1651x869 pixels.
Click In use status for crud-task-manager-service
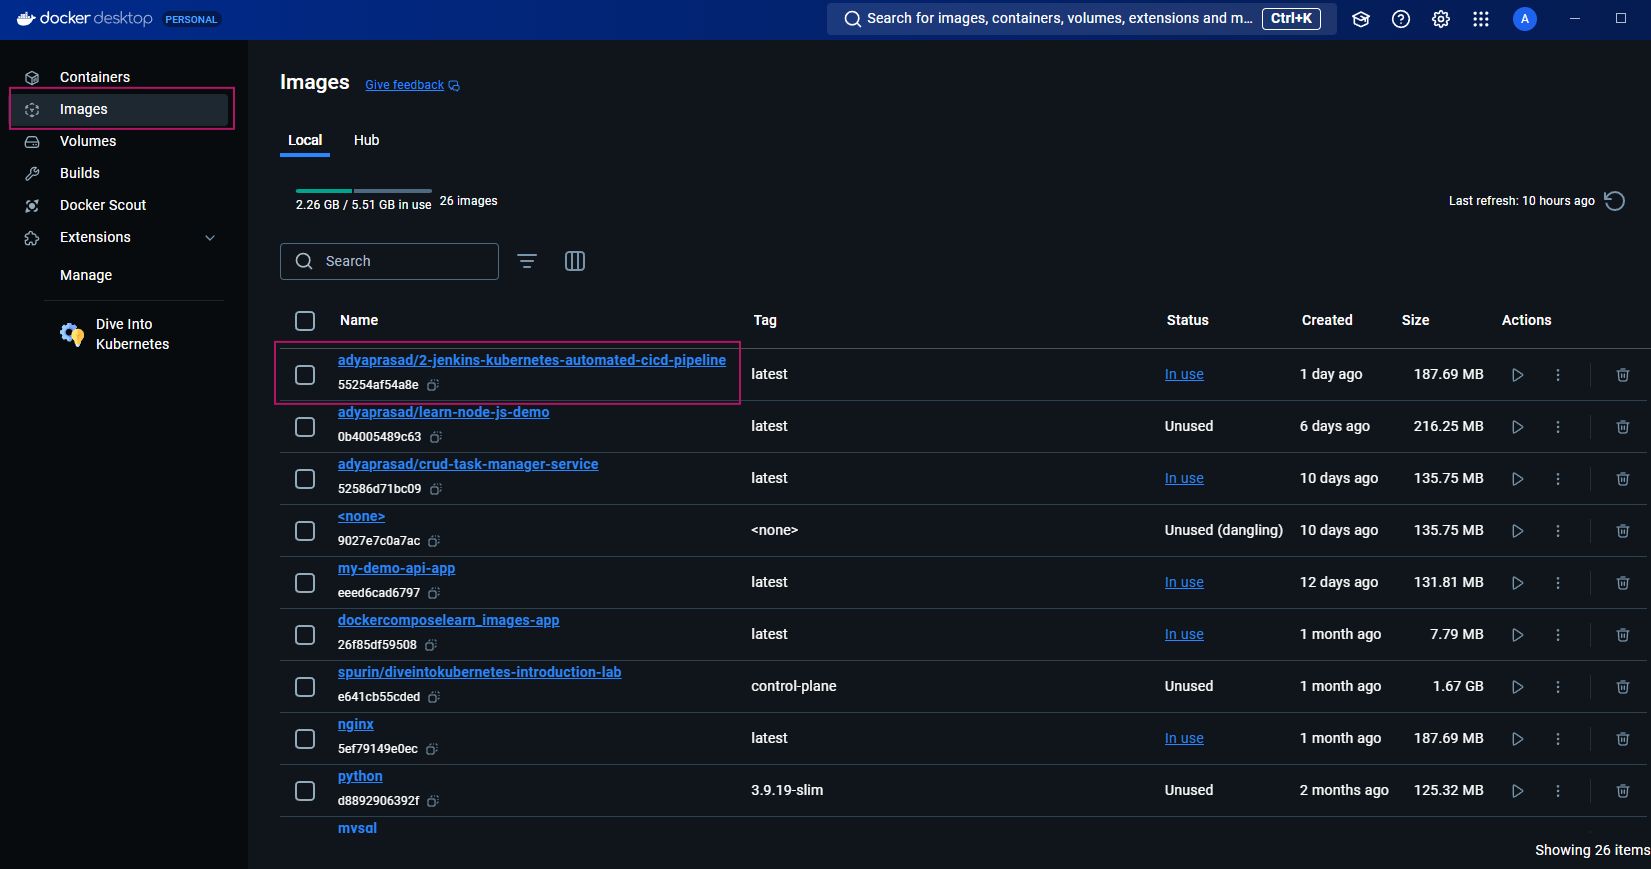click(1184, 479)
